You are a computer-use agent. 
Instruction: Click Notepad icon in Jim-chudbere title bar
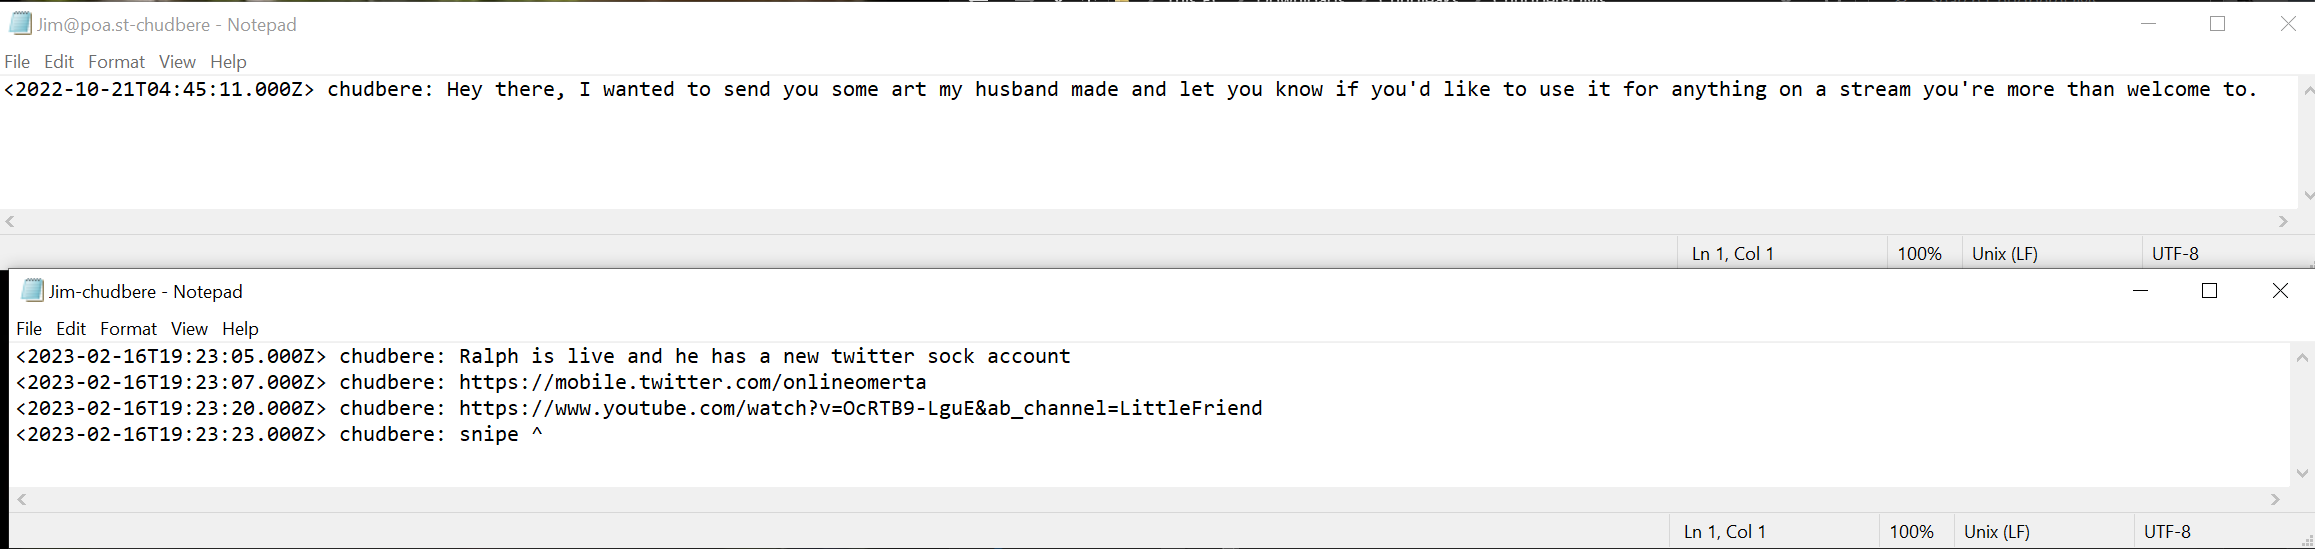pos(32,291)
